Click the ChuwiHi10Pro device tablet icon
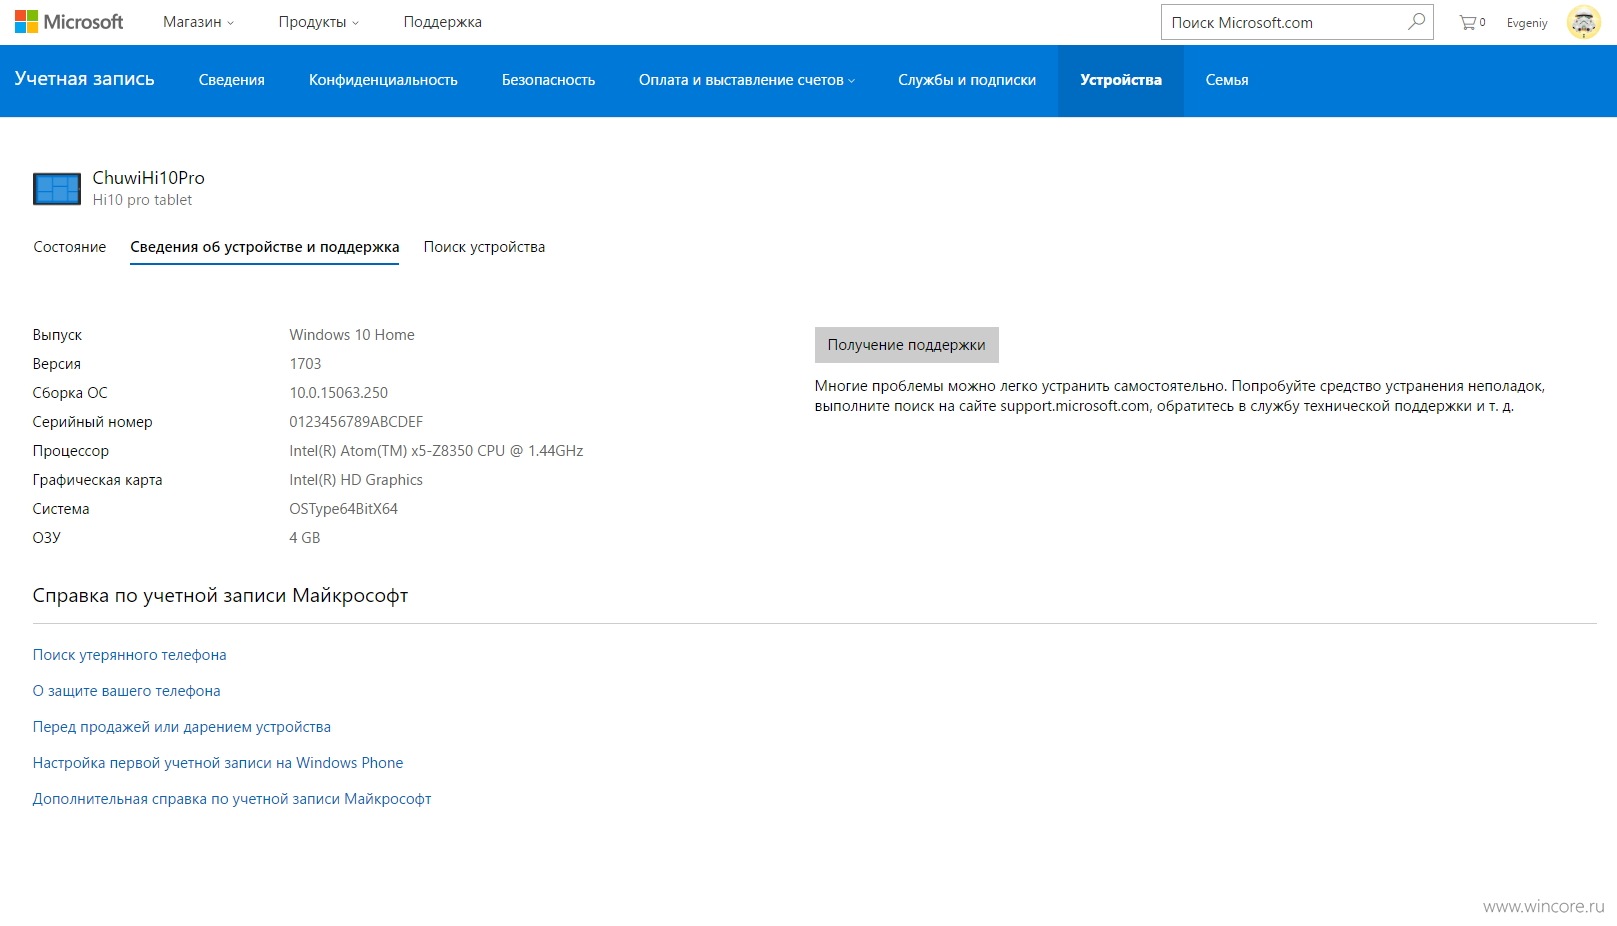Screen dimensions: 1617x926 pyautogui.click(x=56, y=188)
